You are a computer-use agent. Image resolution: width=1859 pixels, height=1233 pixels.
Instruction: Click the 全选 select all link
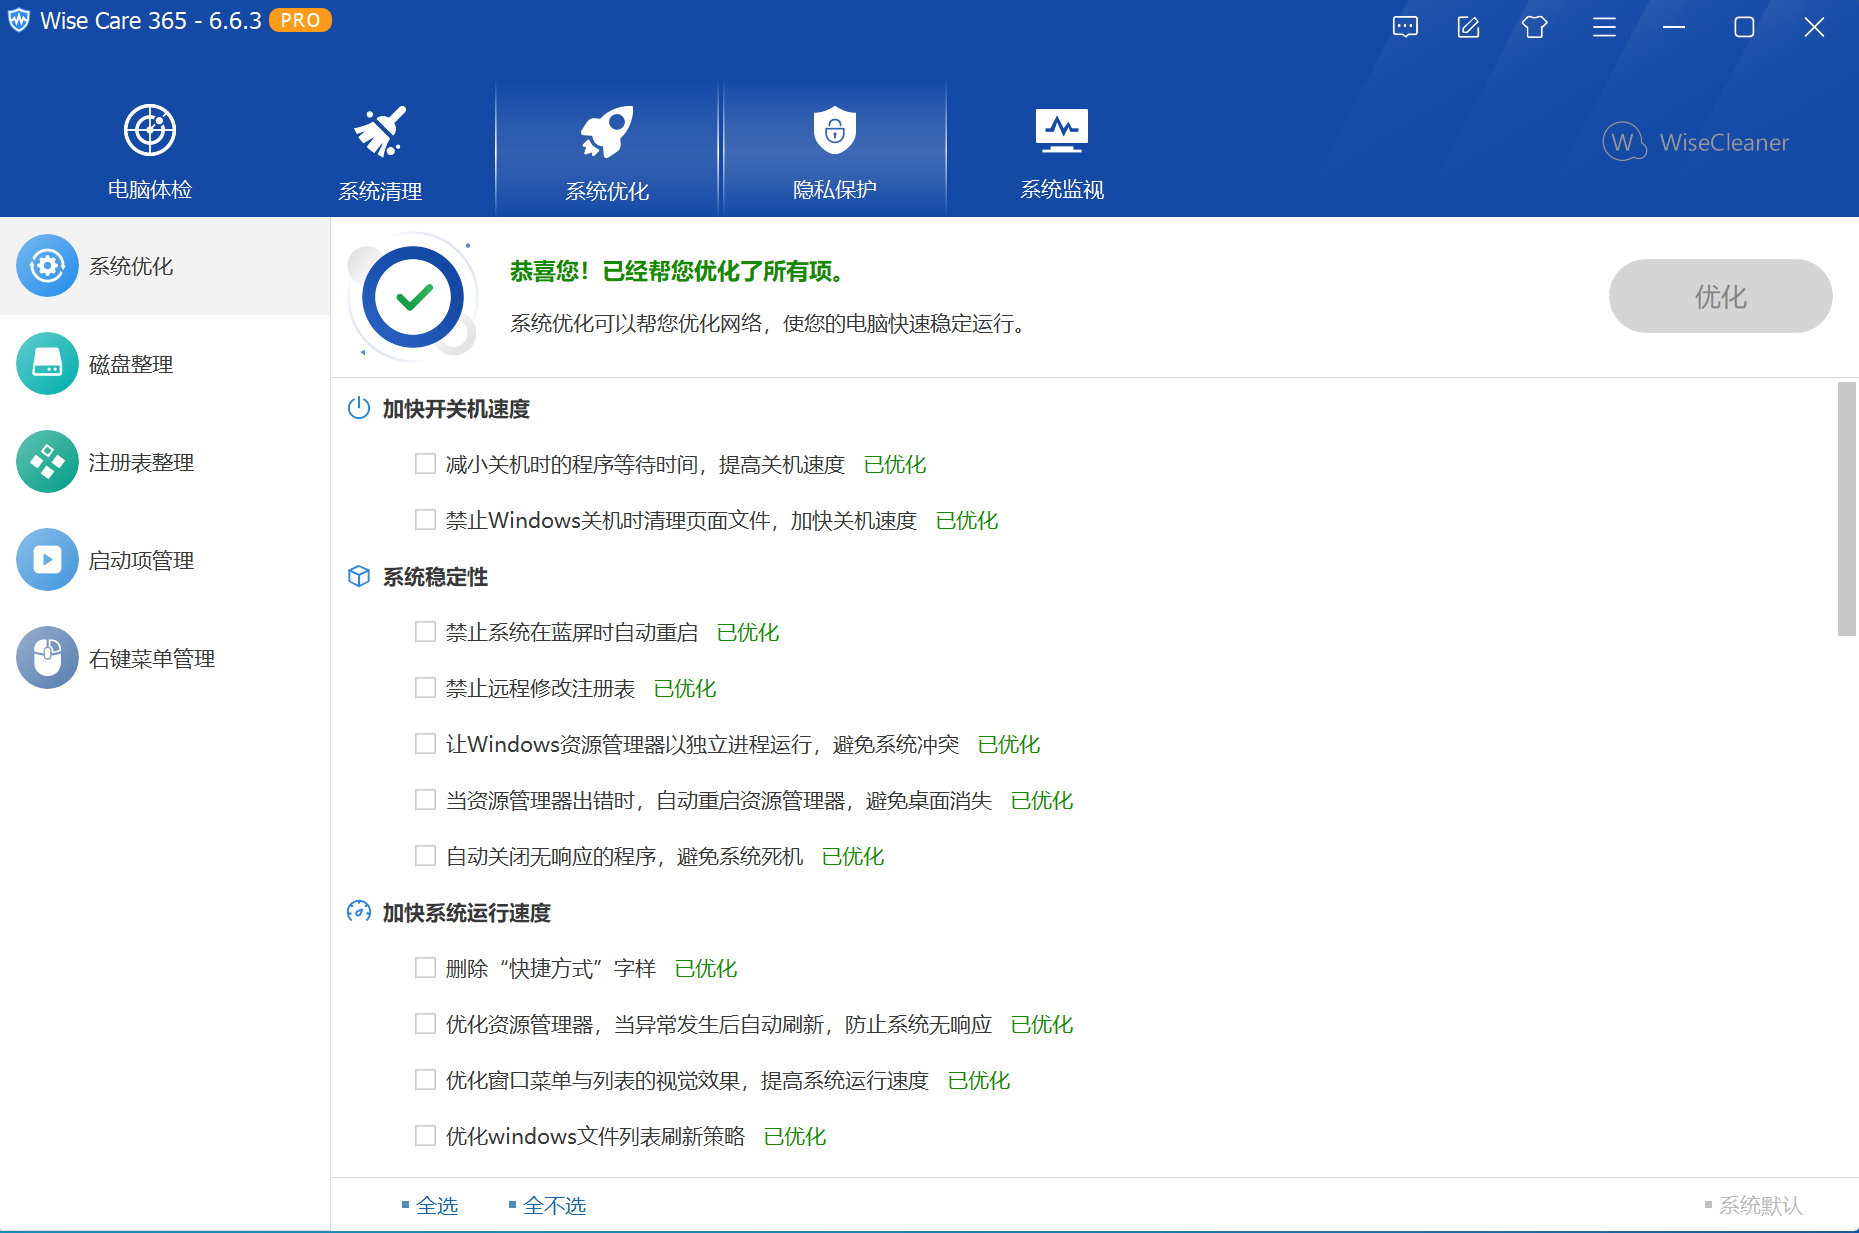point(437,1205)
